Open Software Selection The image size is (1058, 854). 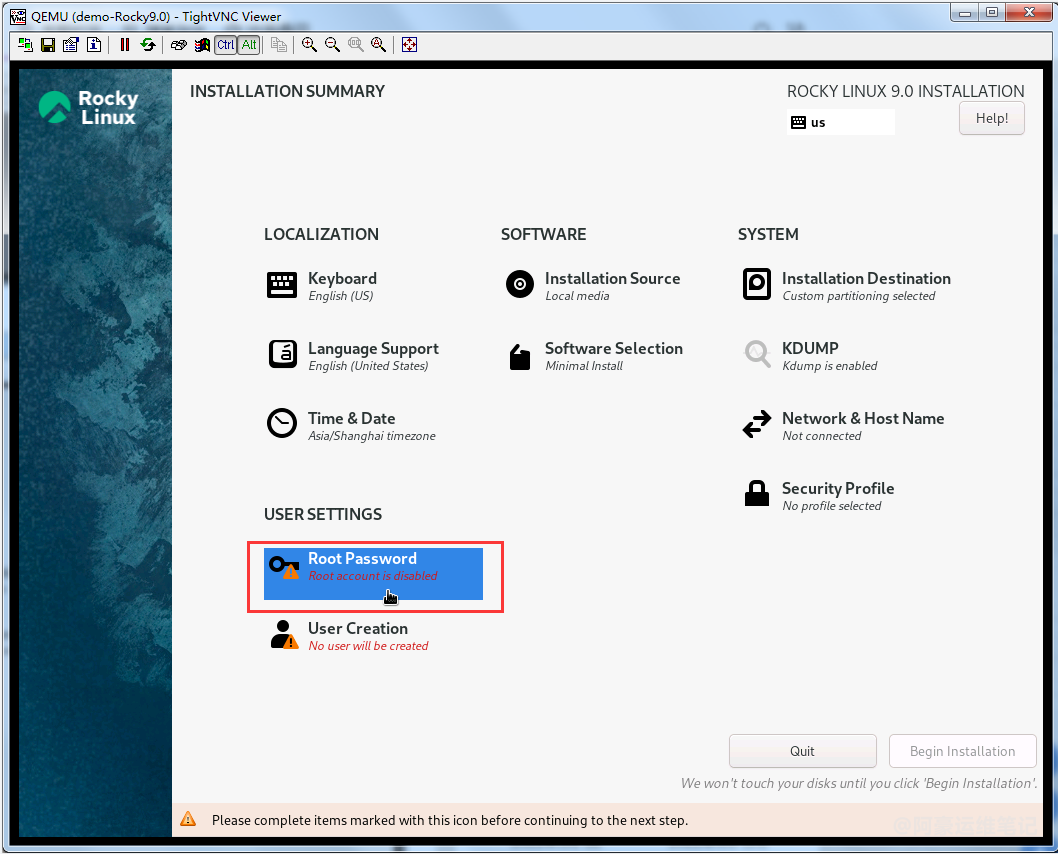[x=612, y=355]
